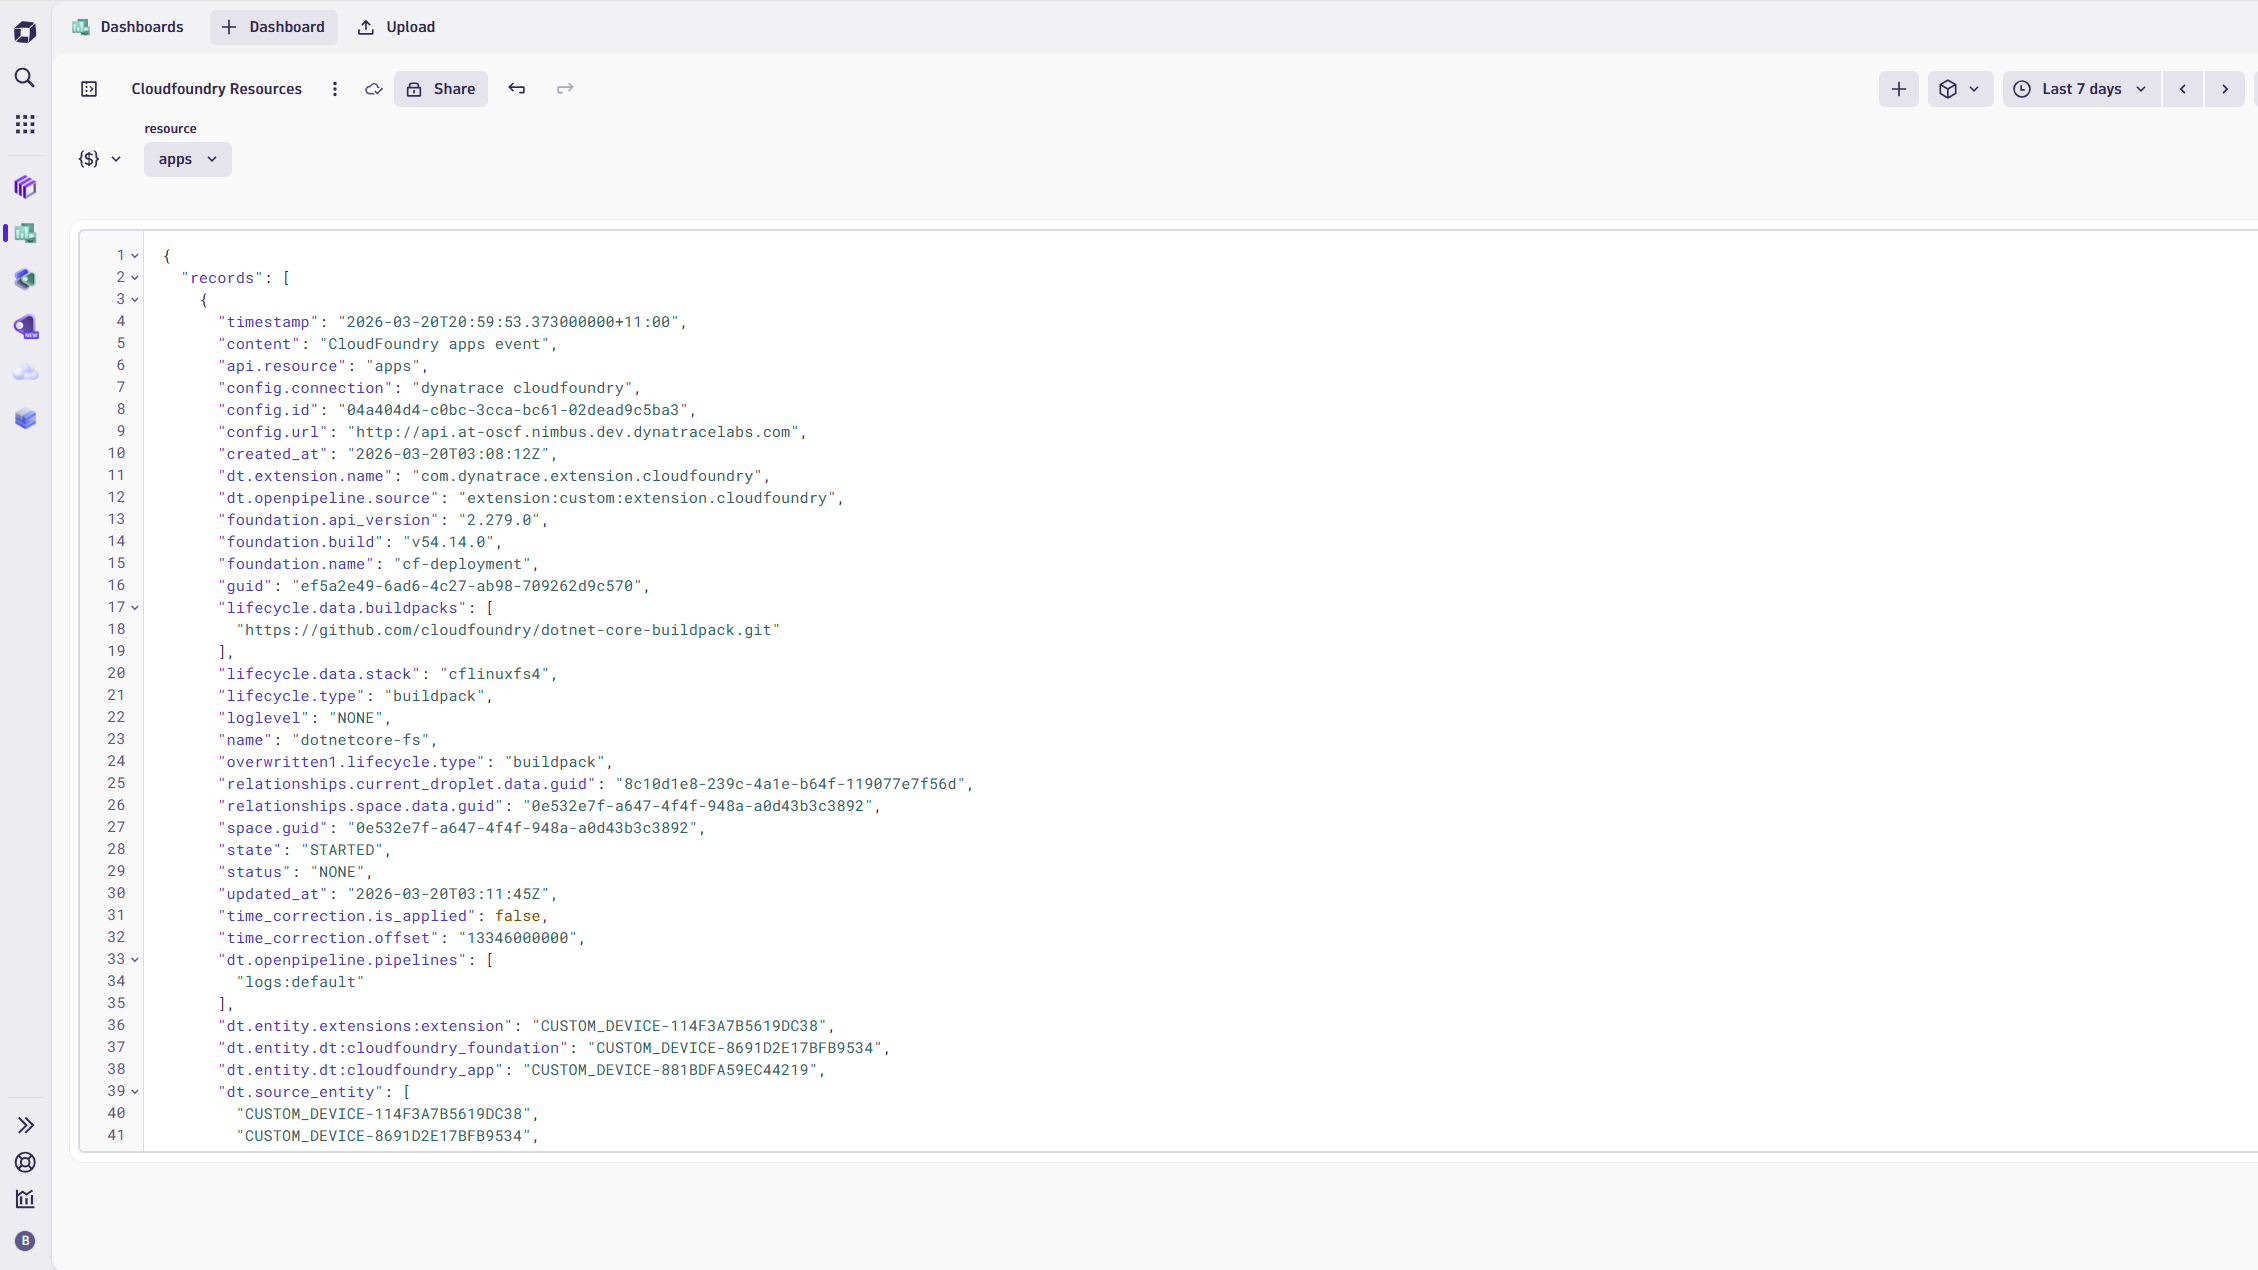Open the Help lifebuoy icon at the bottom

(x=25, y=1162)
